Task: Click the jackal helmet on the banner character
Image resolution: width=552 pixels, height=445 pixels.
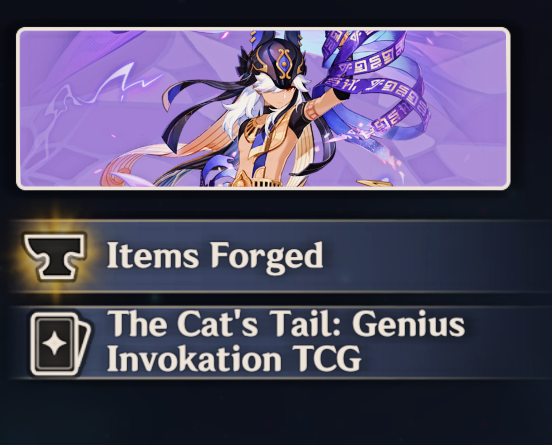Action: coord(277,58)
